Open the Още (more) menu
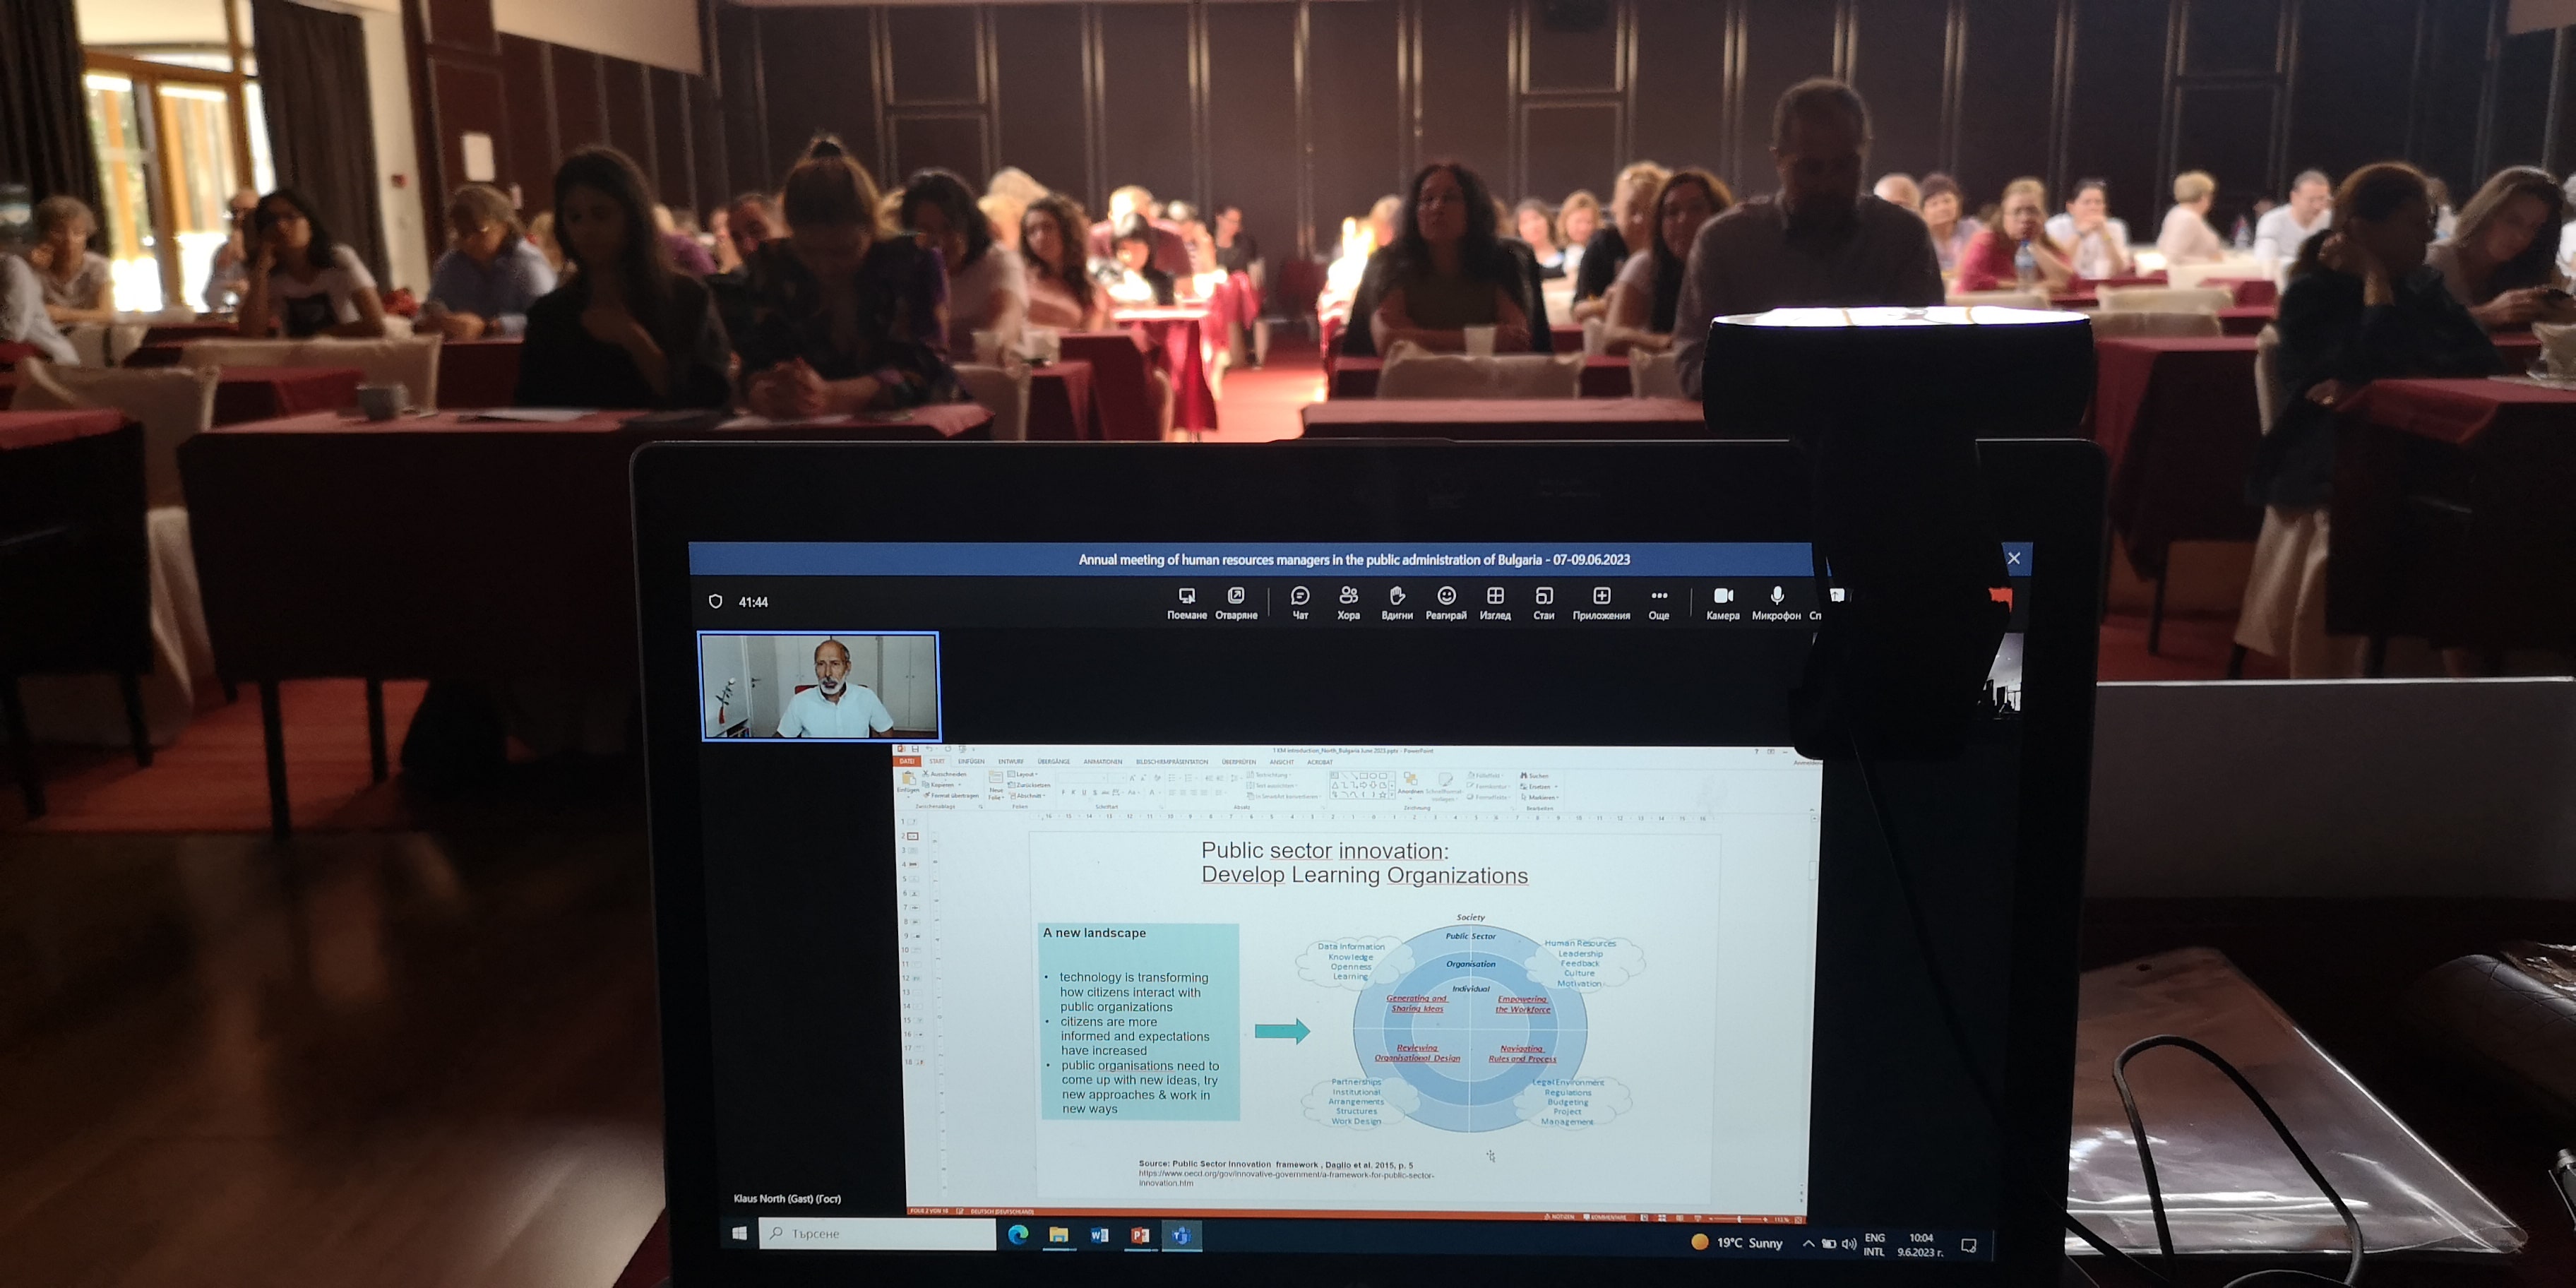The width and height of the screenshot is (2576, 1288). pyautogui.click(x=1659, y=603)
